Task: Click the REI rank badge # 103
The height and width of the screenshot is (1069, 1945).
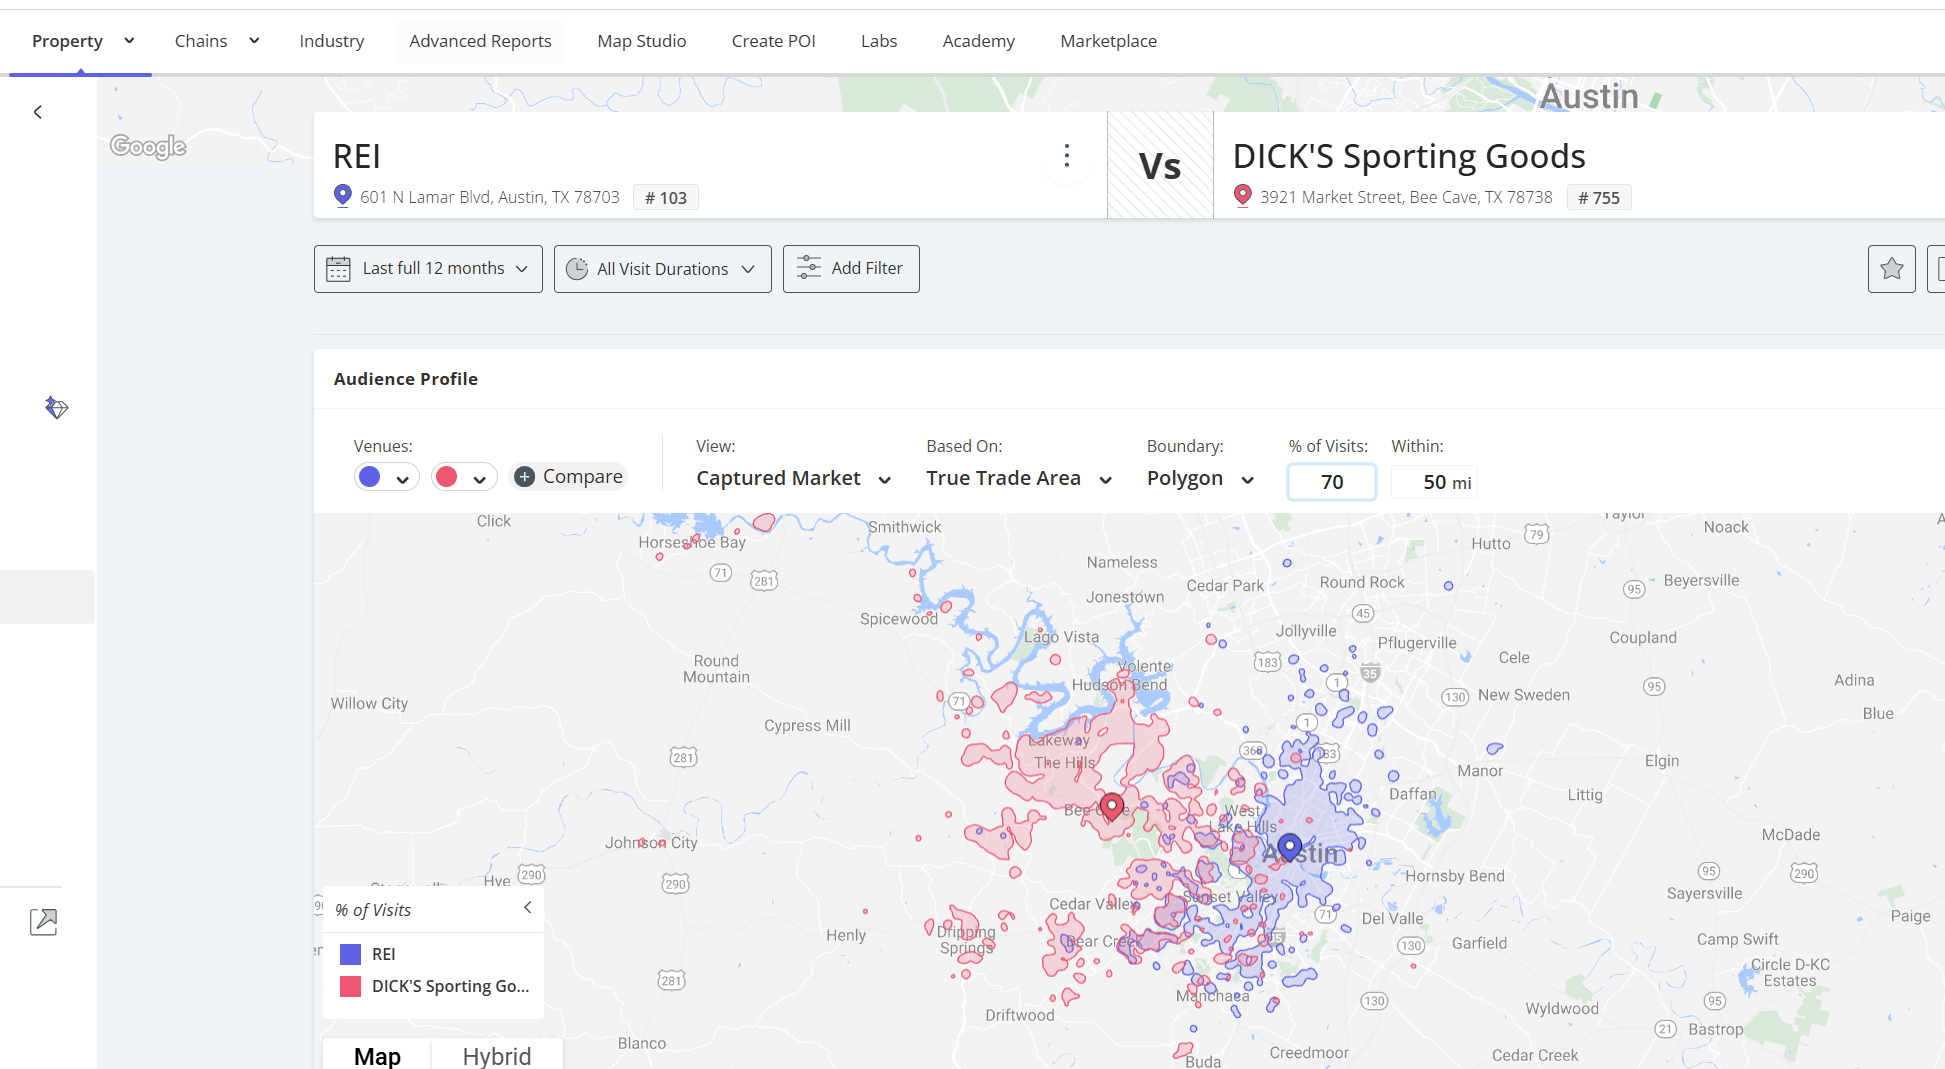Action: click(x=666, y=198)
